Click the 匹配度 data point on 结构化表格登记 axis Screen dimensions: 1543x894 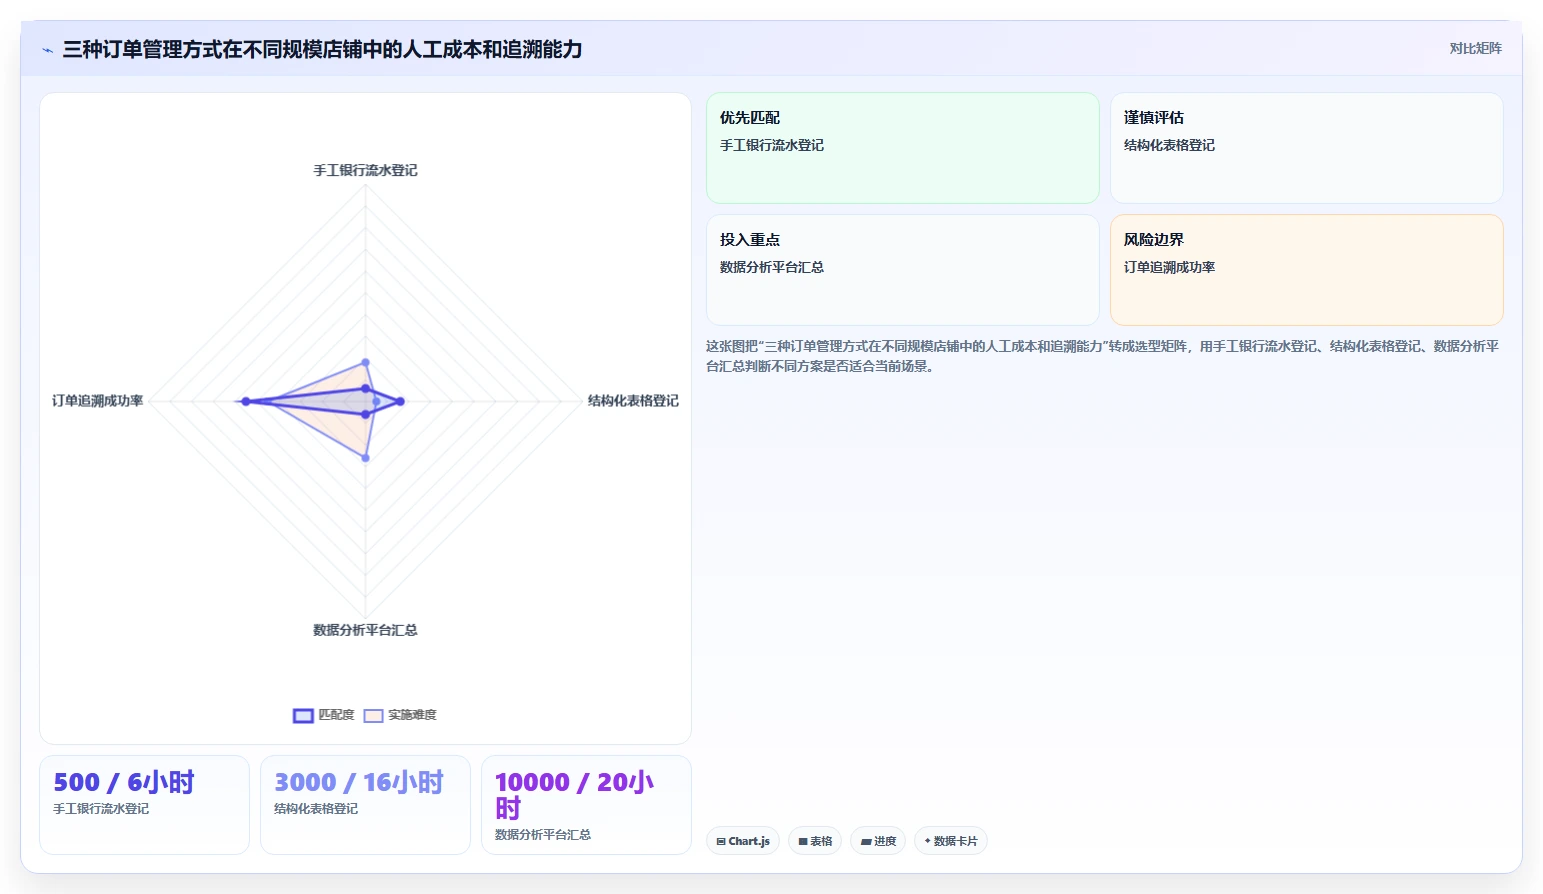point(400,401)
